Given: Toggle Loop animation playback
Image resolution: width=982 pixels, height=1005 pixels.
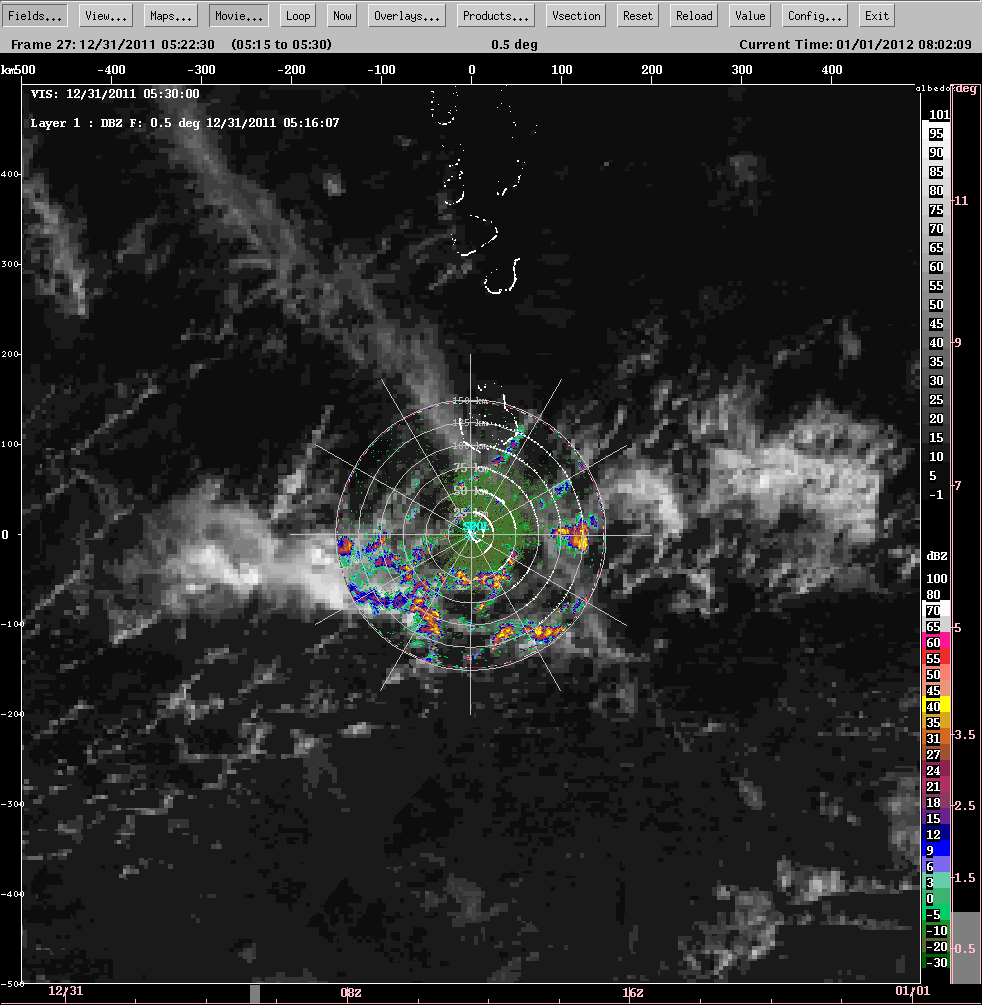Looking at the screenshot, I should [x=298, y=16].
